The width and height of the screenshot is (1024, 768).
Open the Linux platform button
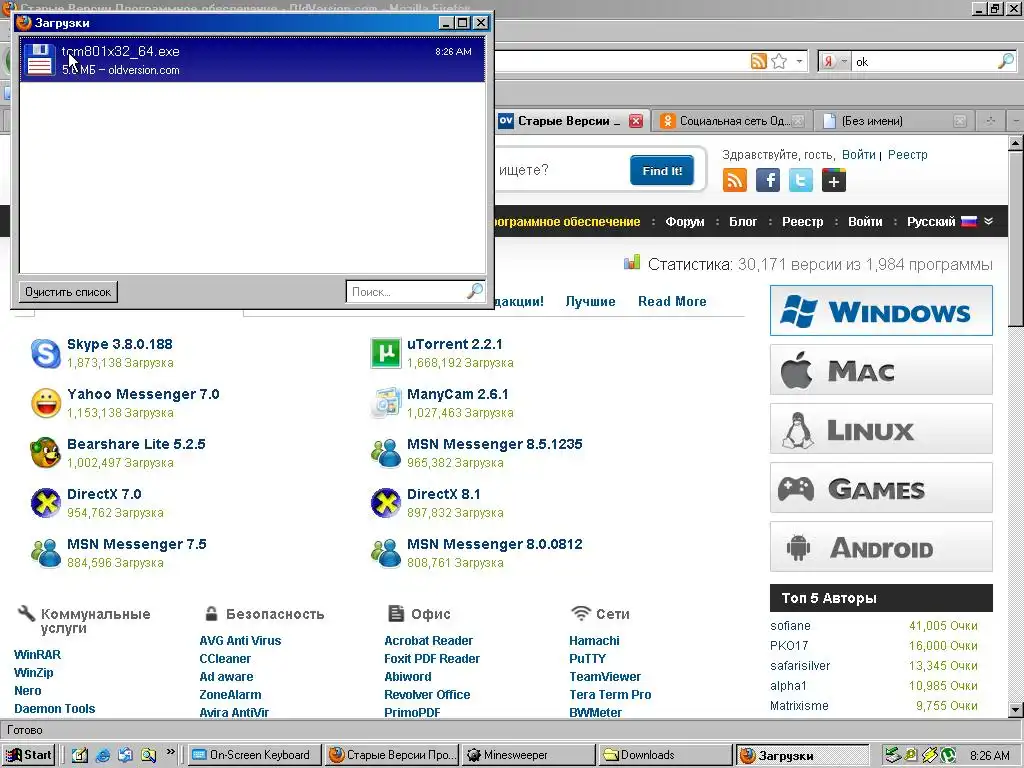[x=881, y=428]
